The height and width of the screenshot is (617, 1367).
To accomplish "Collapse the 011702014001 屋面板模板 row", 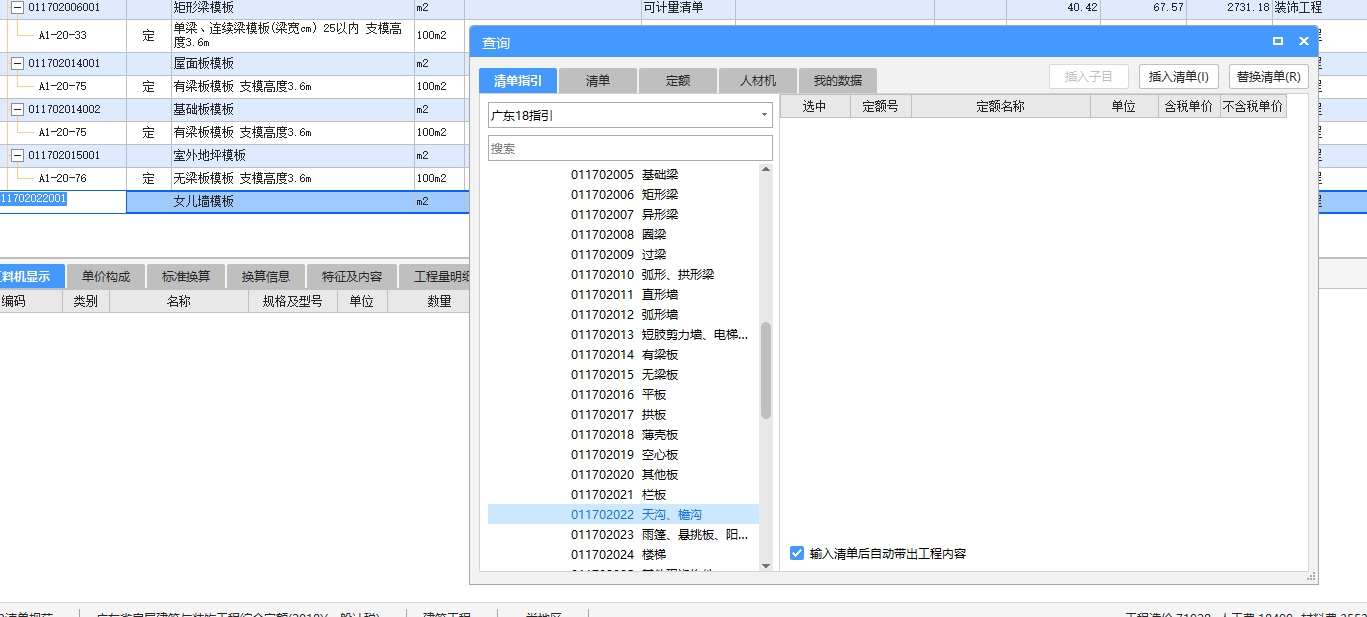I will pos(17,63).
